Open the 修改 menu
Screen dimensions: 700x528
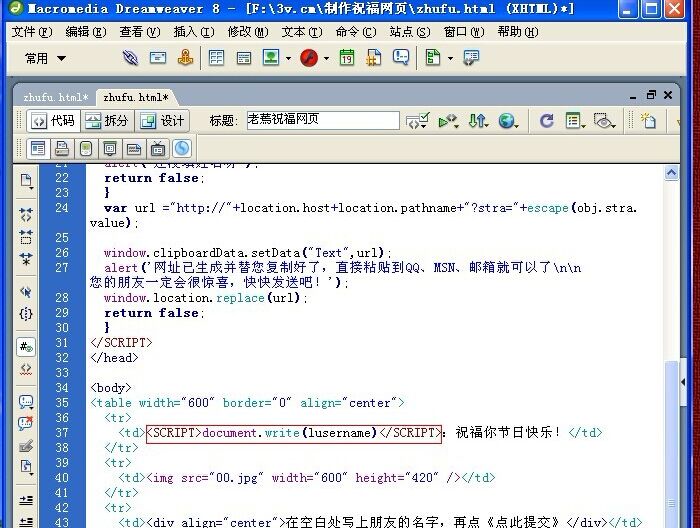[x=248, y=32]
